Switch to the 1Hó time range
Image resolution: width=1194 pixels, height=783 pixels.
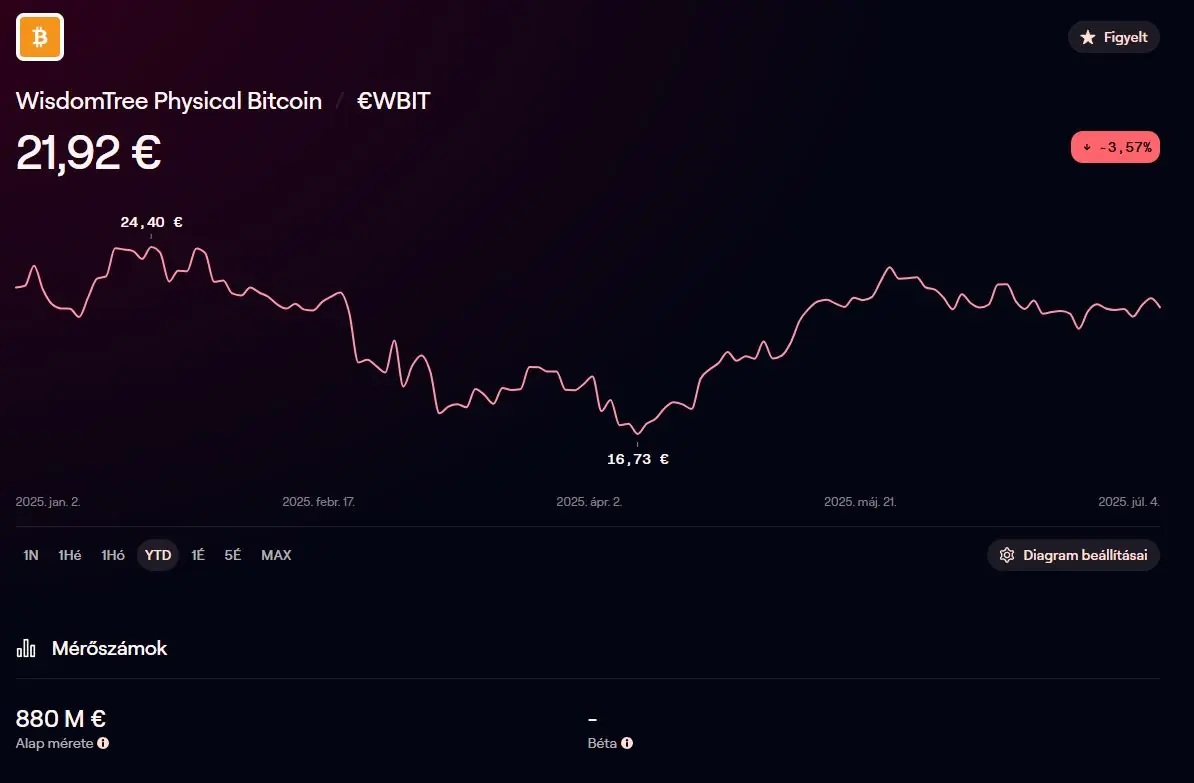pos(113,555)
